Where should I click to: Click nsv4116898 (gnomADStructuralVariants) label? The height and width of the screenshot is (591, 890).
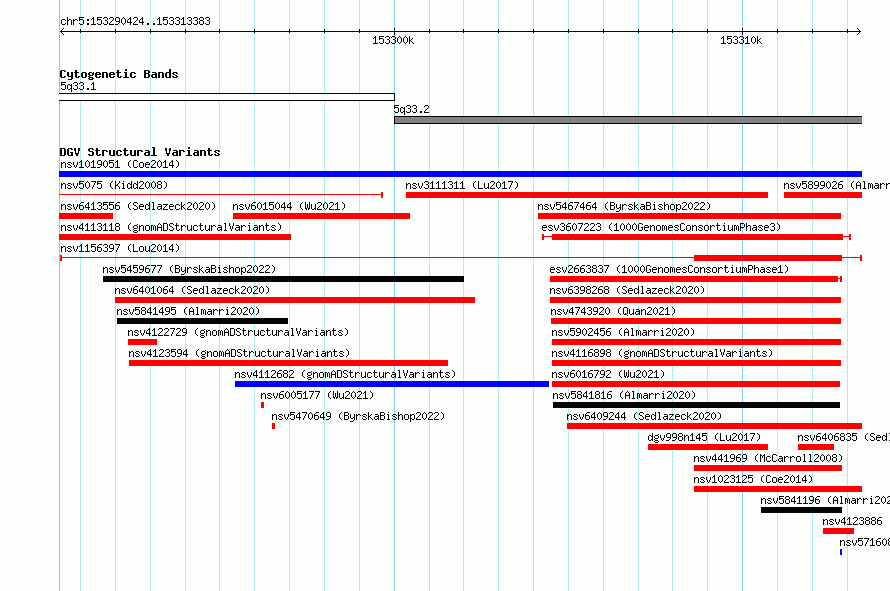click(662, 353)
